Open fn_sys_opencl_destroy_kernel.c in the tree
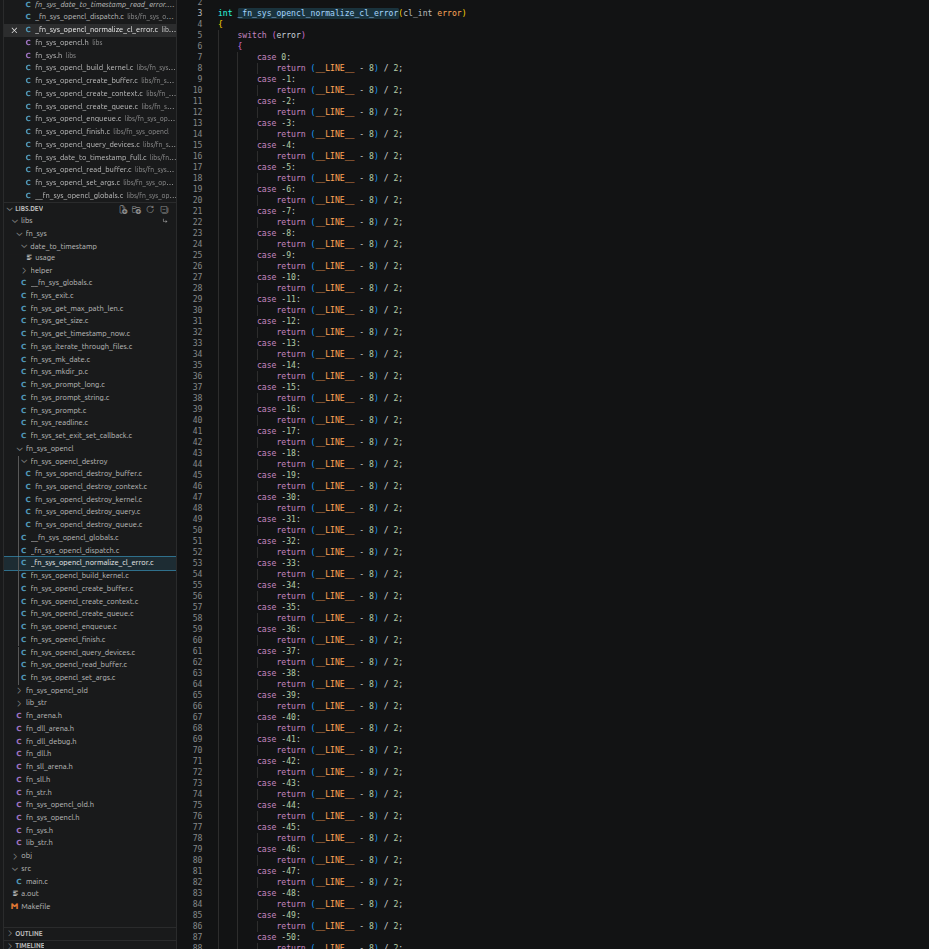Viewport: 929px width, 949px height. click(x=90, y=499)
